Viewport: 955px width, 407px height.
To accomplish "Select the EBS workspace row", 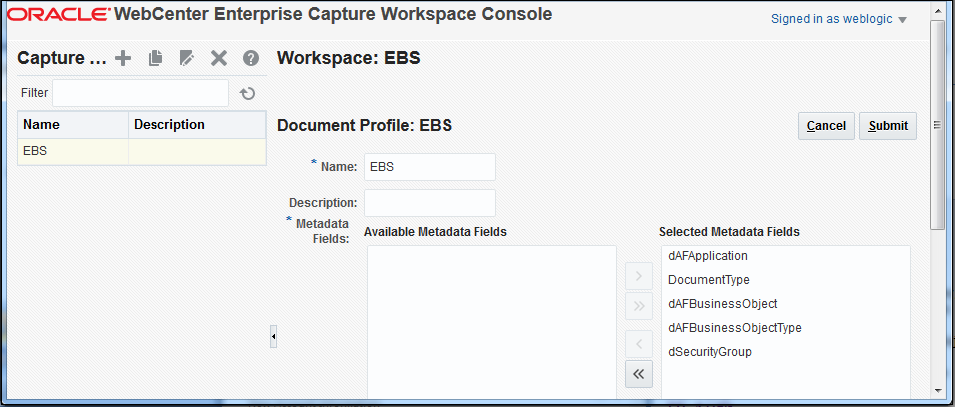I will (x=141, y=151).
